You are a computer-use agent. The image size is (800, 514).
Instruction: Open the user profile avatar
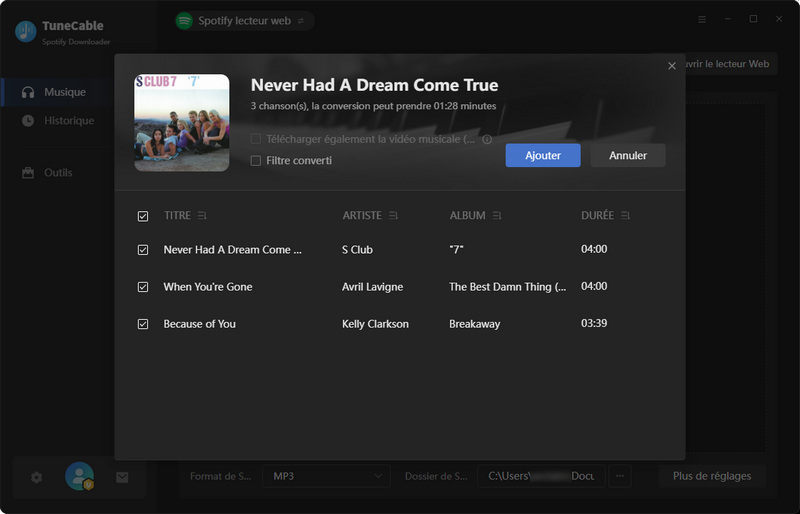[79, 477]
